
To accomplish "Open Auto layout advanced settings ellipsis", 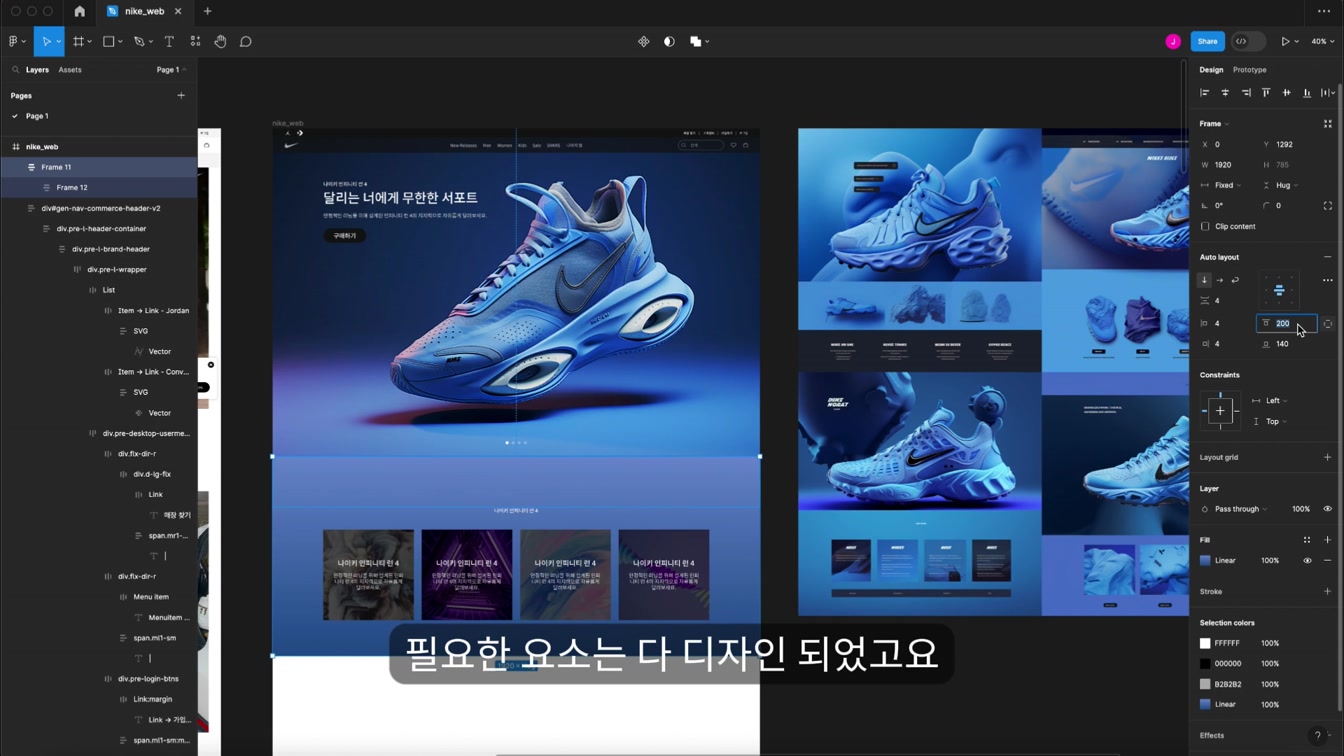I will [1328, 280].
